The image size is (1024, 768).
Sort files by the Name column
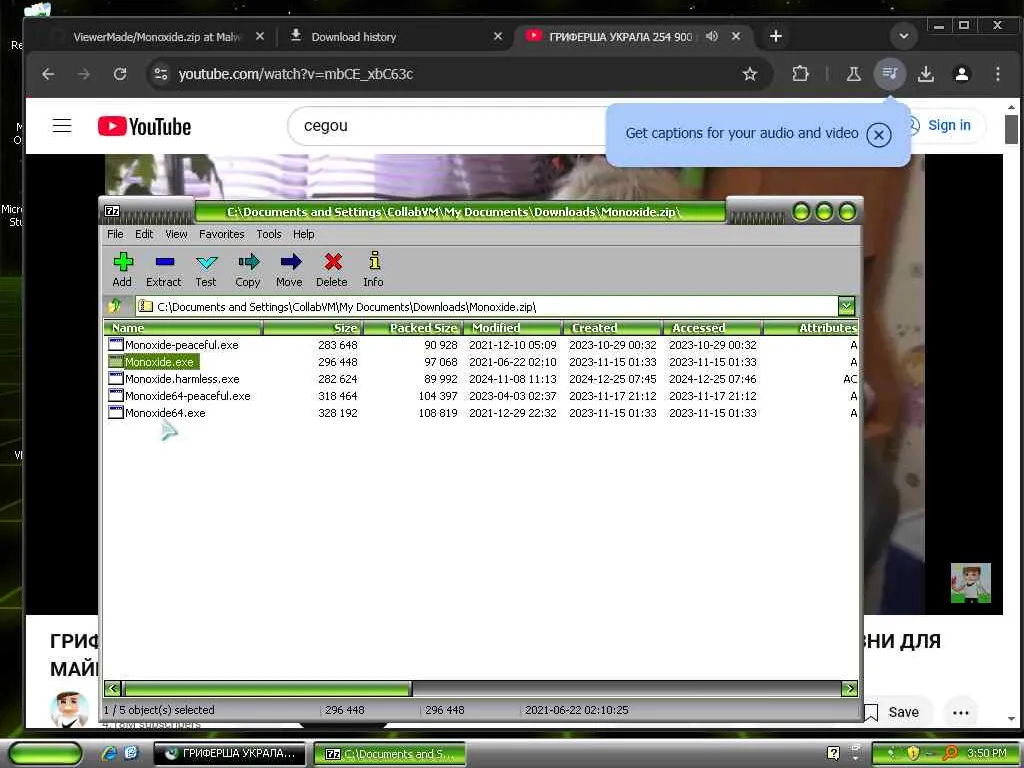(184, 328)
